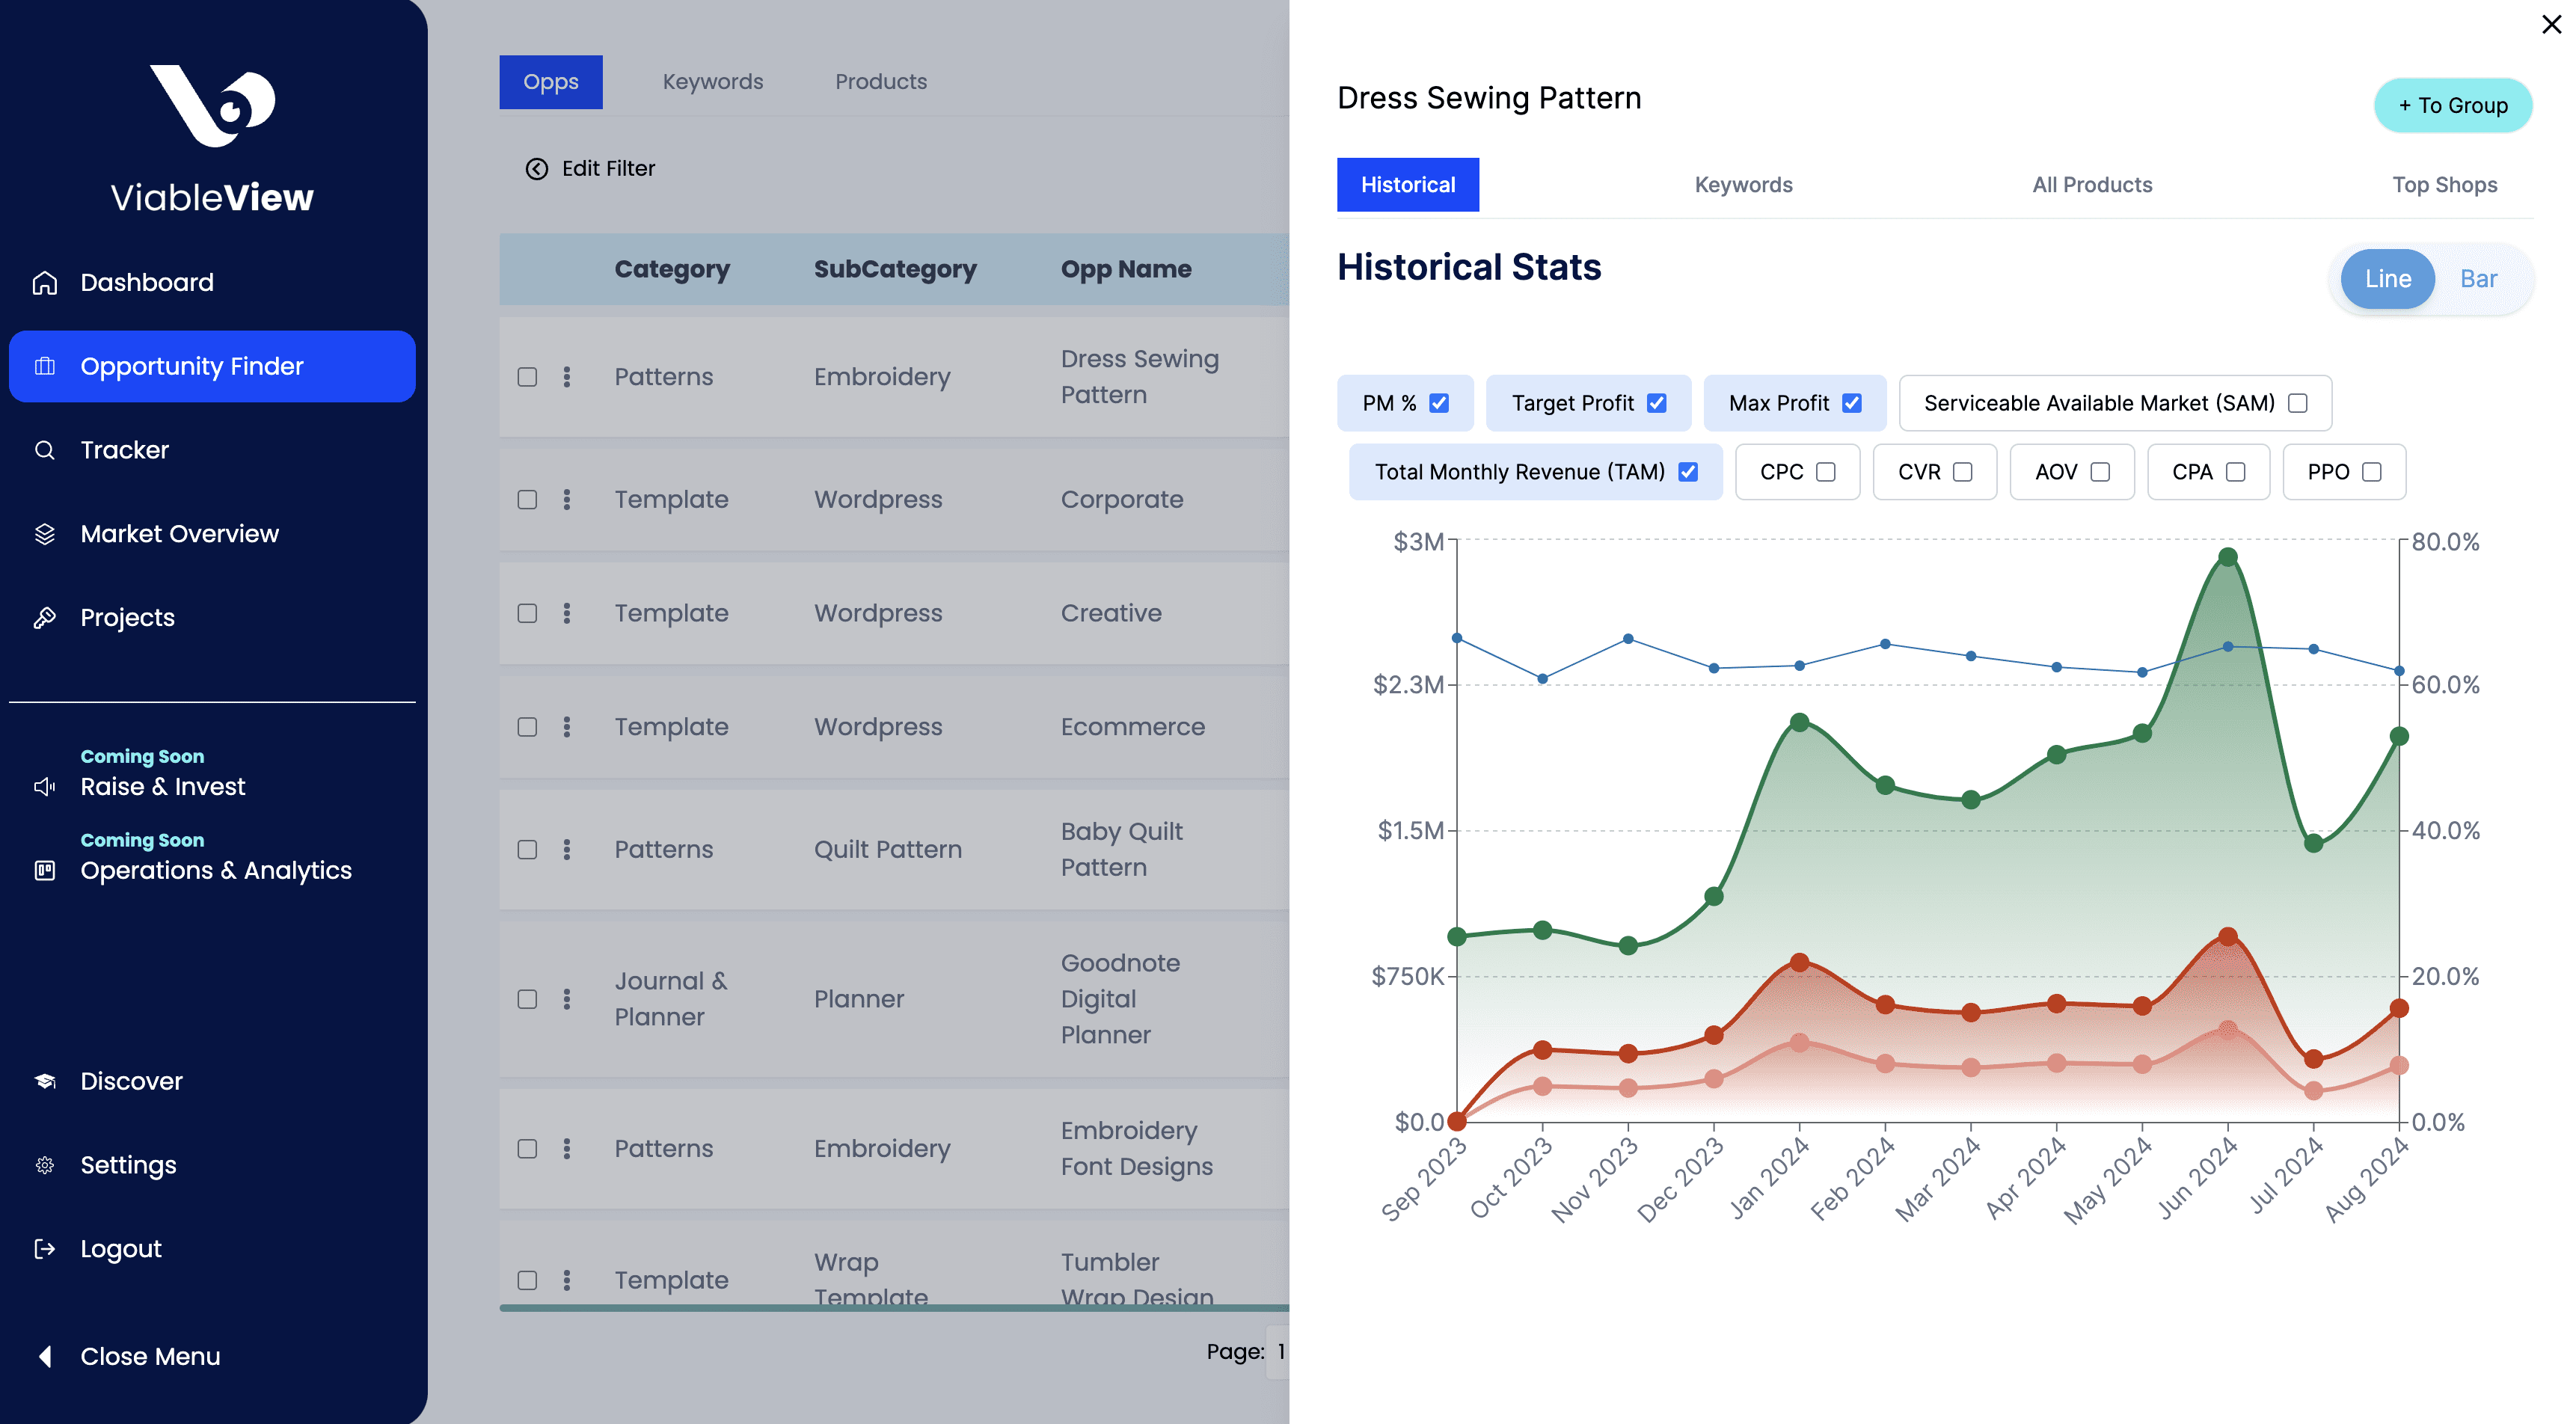Enable the Serviceable Available Market checkbox
Viewport: 2576px width, 1424px height.
tap(2298, 403)
